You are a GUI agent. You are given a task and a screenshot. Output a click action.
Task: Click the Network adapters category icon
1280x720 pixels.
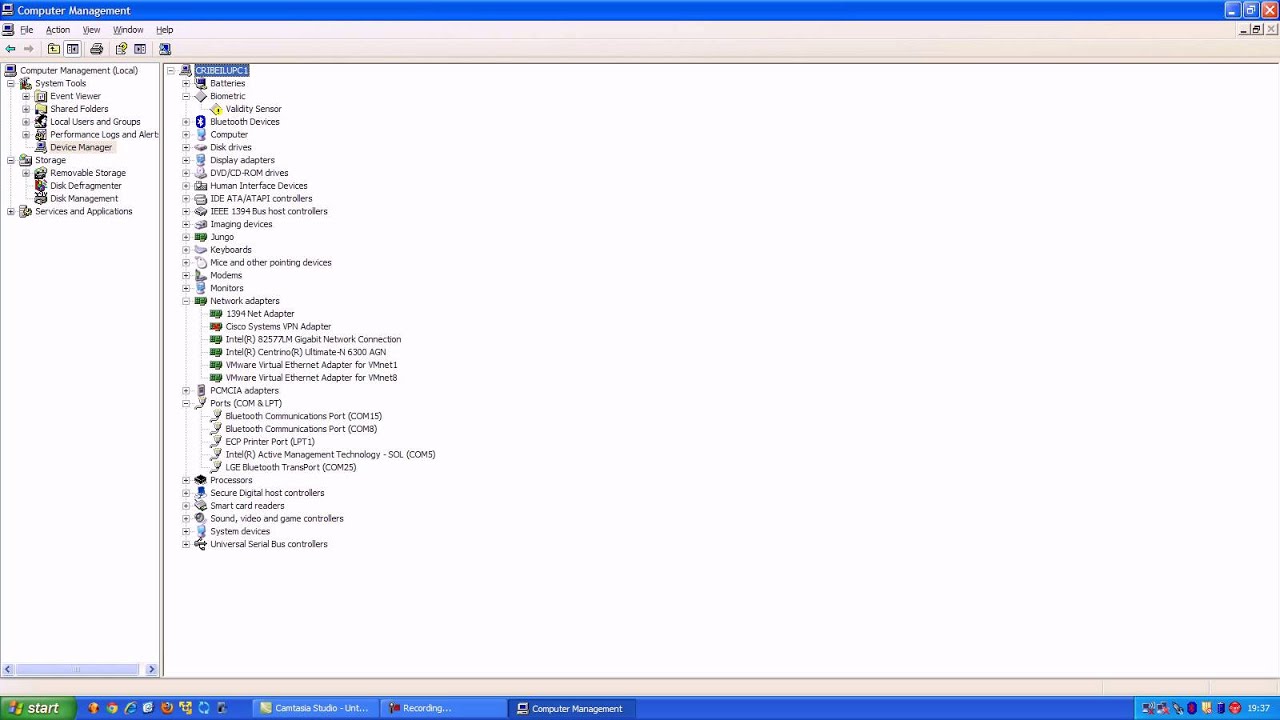tap(201, 301)
